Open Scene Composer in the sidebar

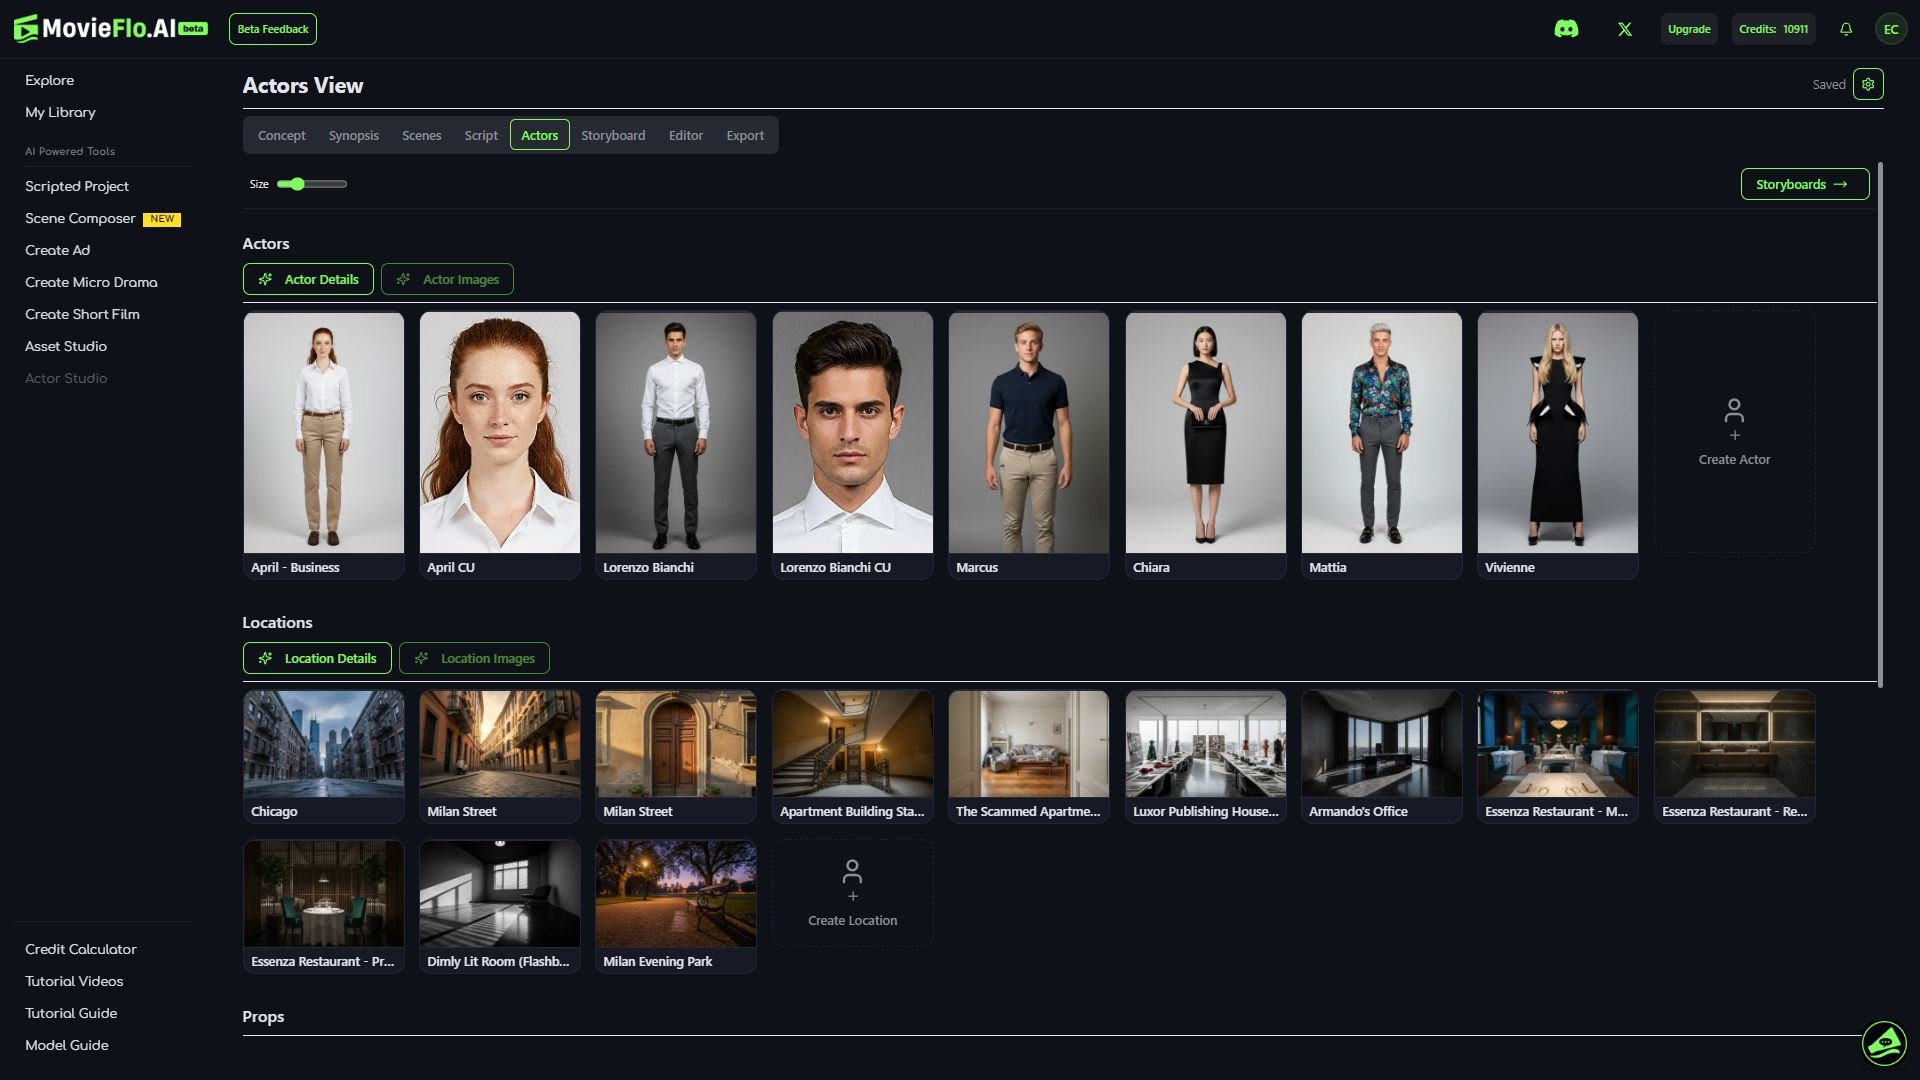click(80, 218)
